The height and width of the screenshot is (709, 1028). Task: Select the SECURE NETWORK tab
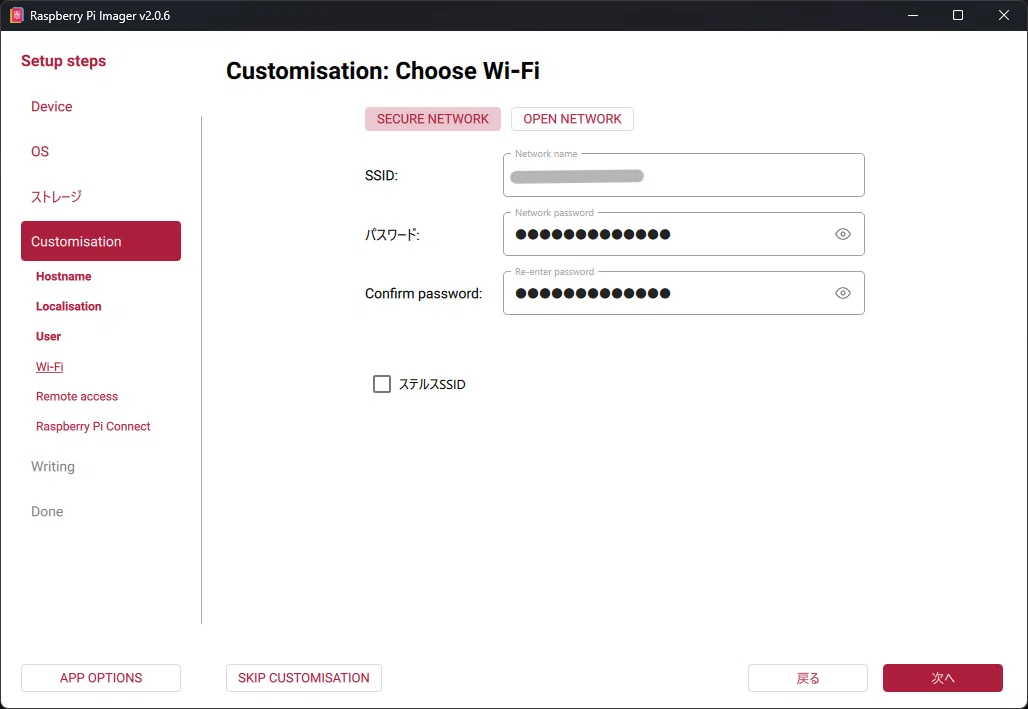[433, 119]
